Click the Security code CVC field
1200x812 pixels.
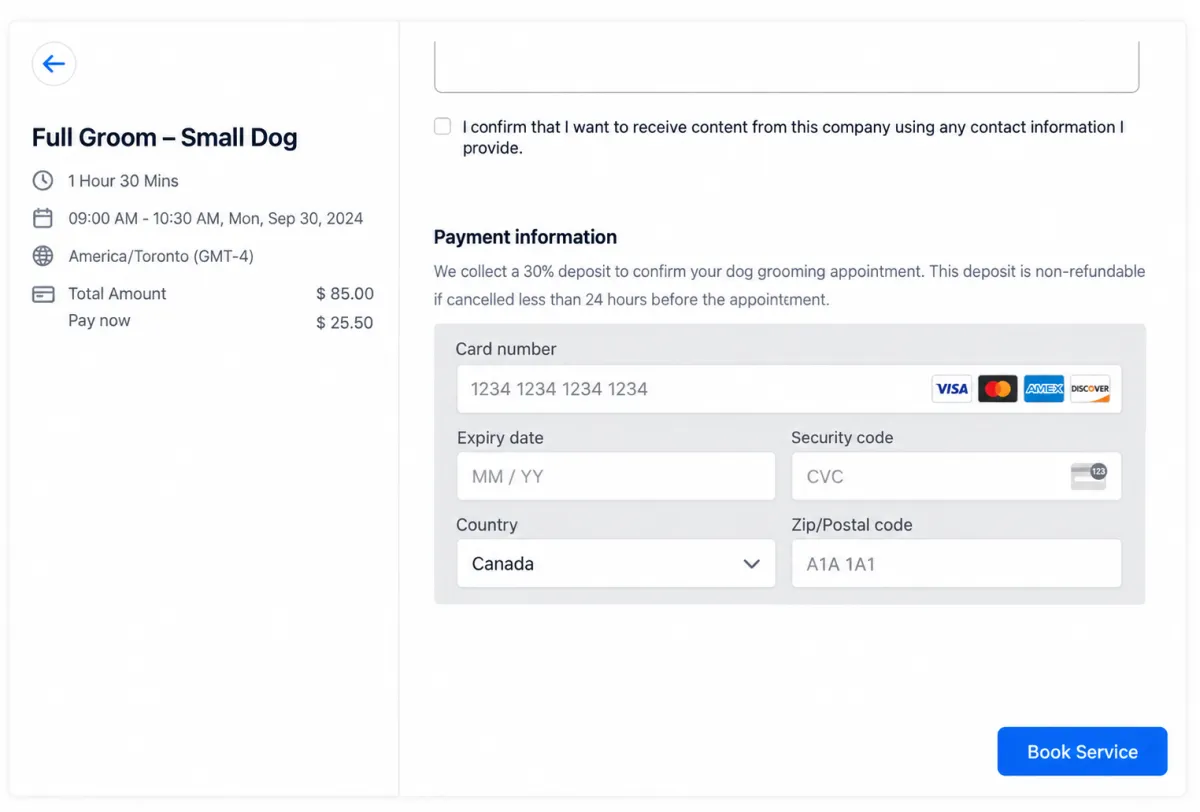(956, 476)
